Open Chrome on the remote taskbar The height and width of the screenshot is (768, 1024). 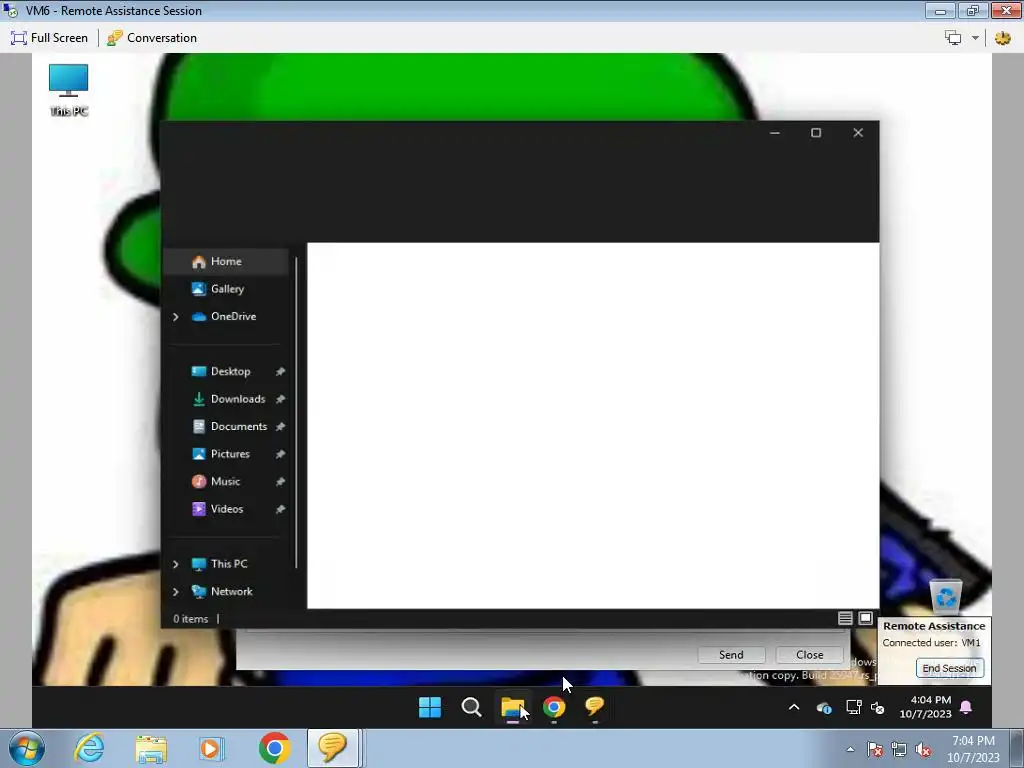[554, 707]
